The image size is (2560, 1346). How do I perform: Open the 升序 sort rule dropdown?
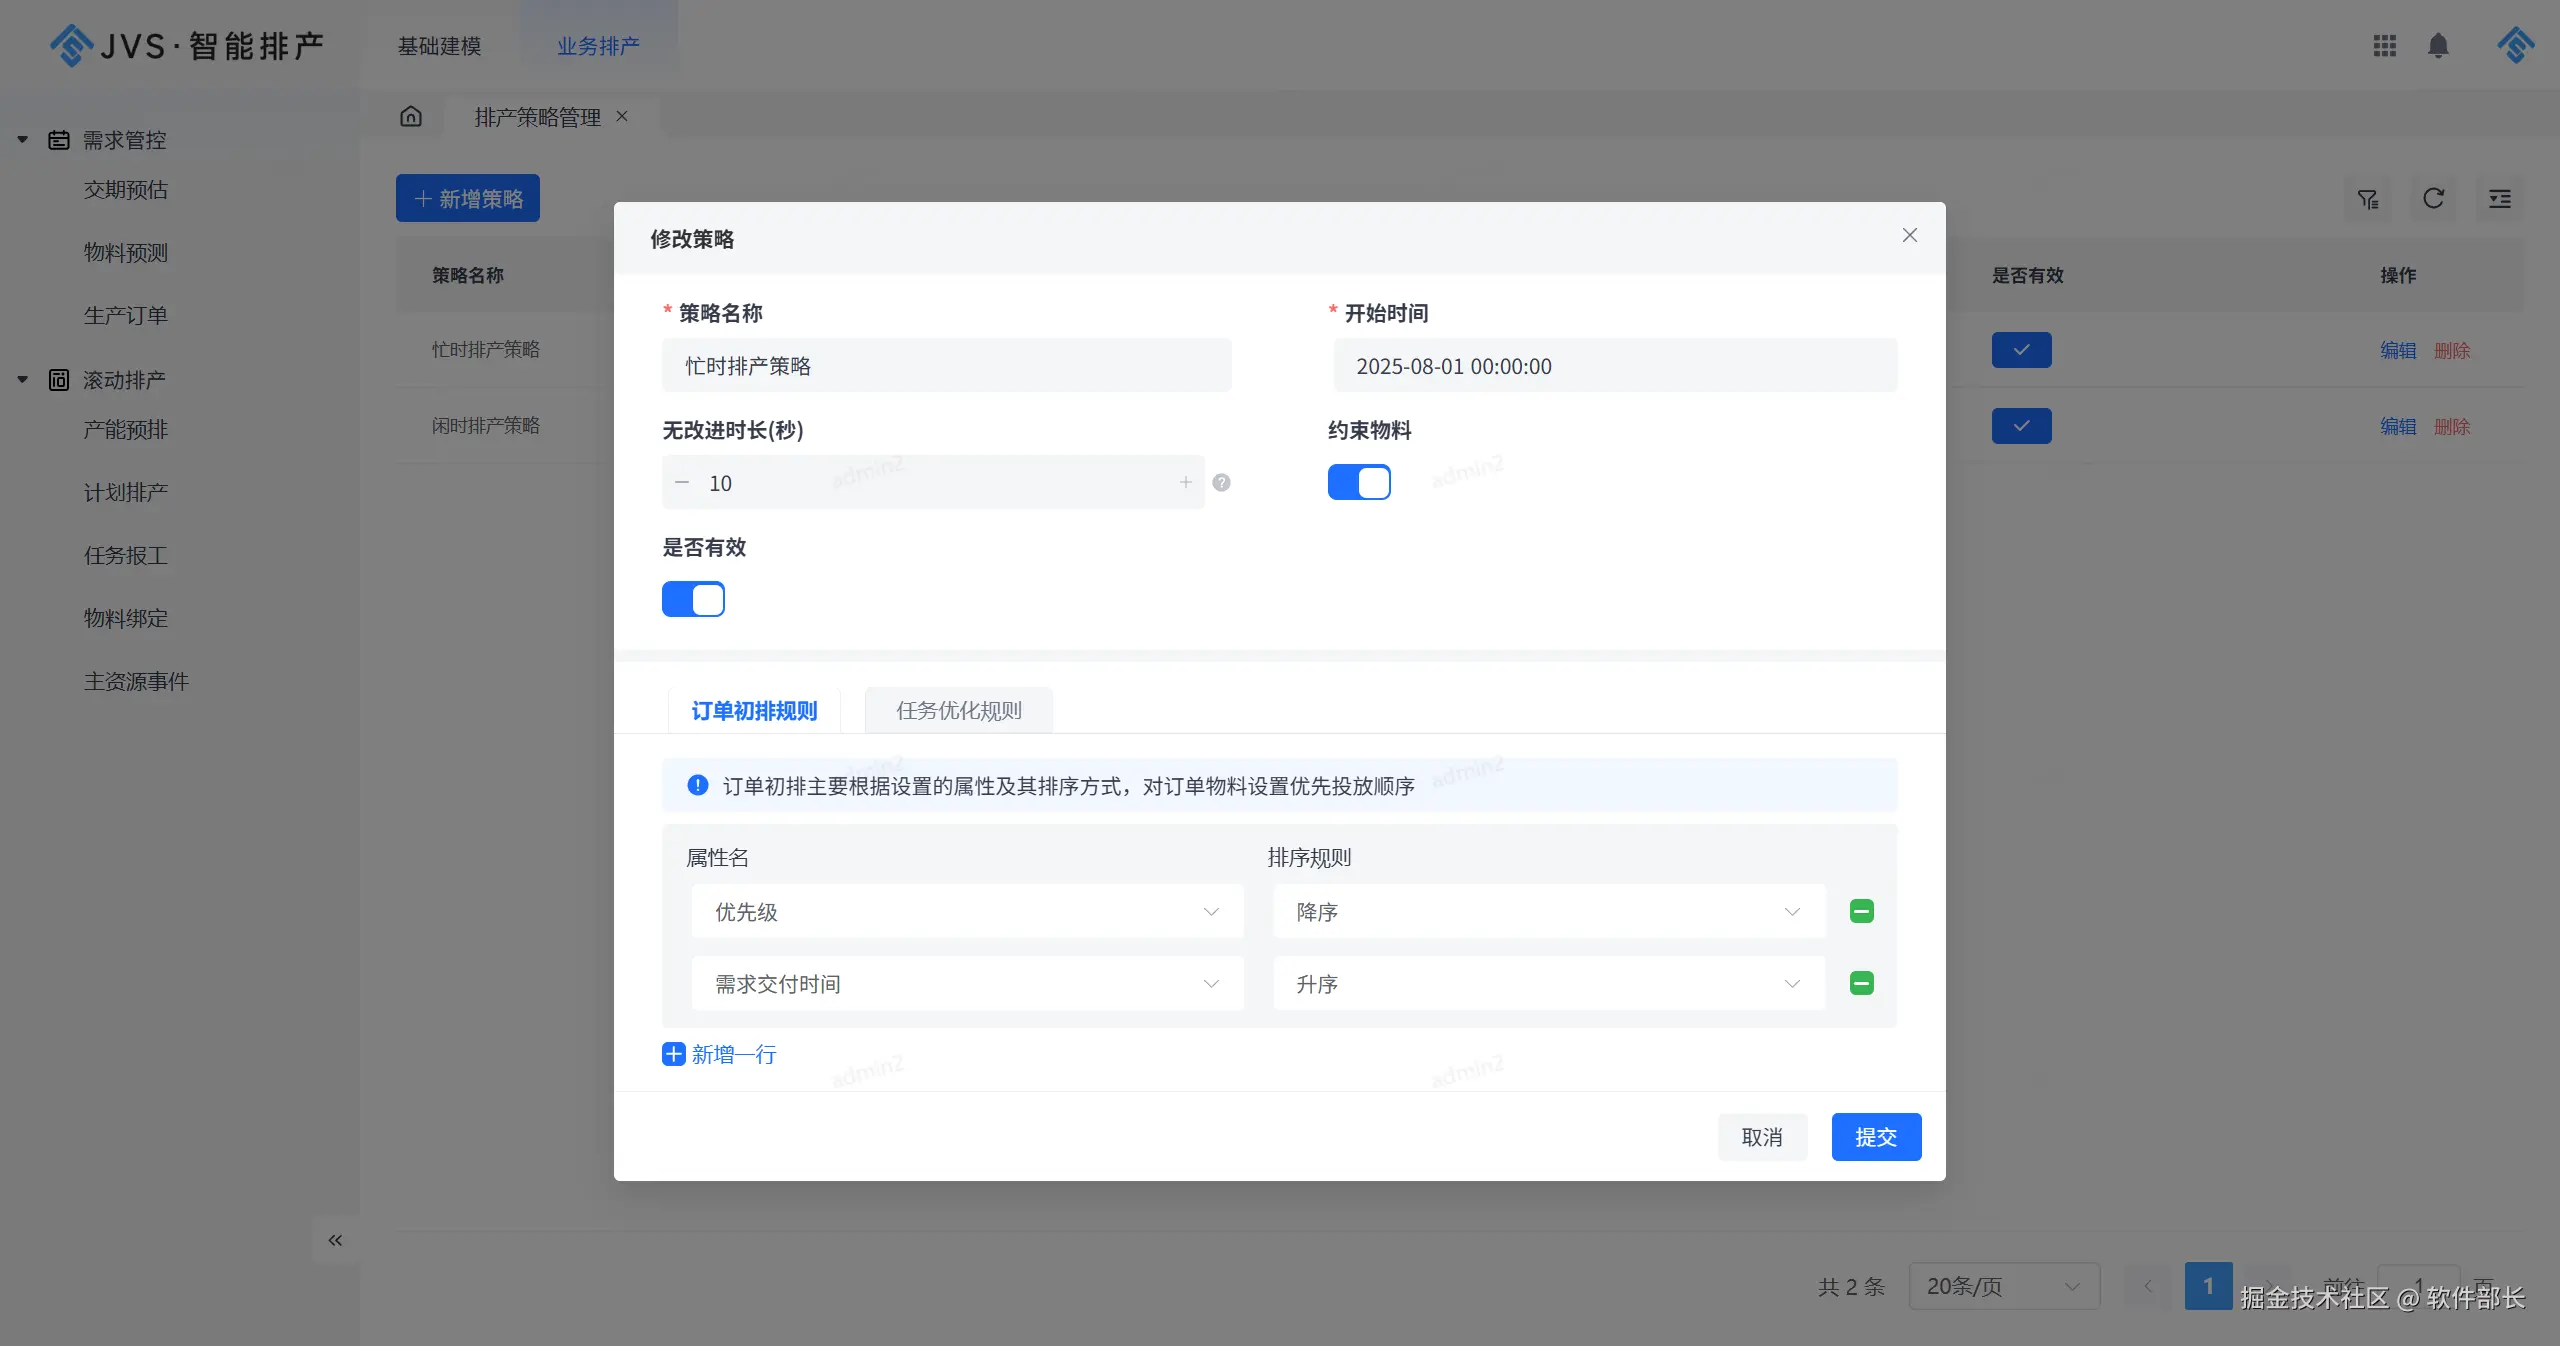pyautogui.click(x=1548, y=984)
